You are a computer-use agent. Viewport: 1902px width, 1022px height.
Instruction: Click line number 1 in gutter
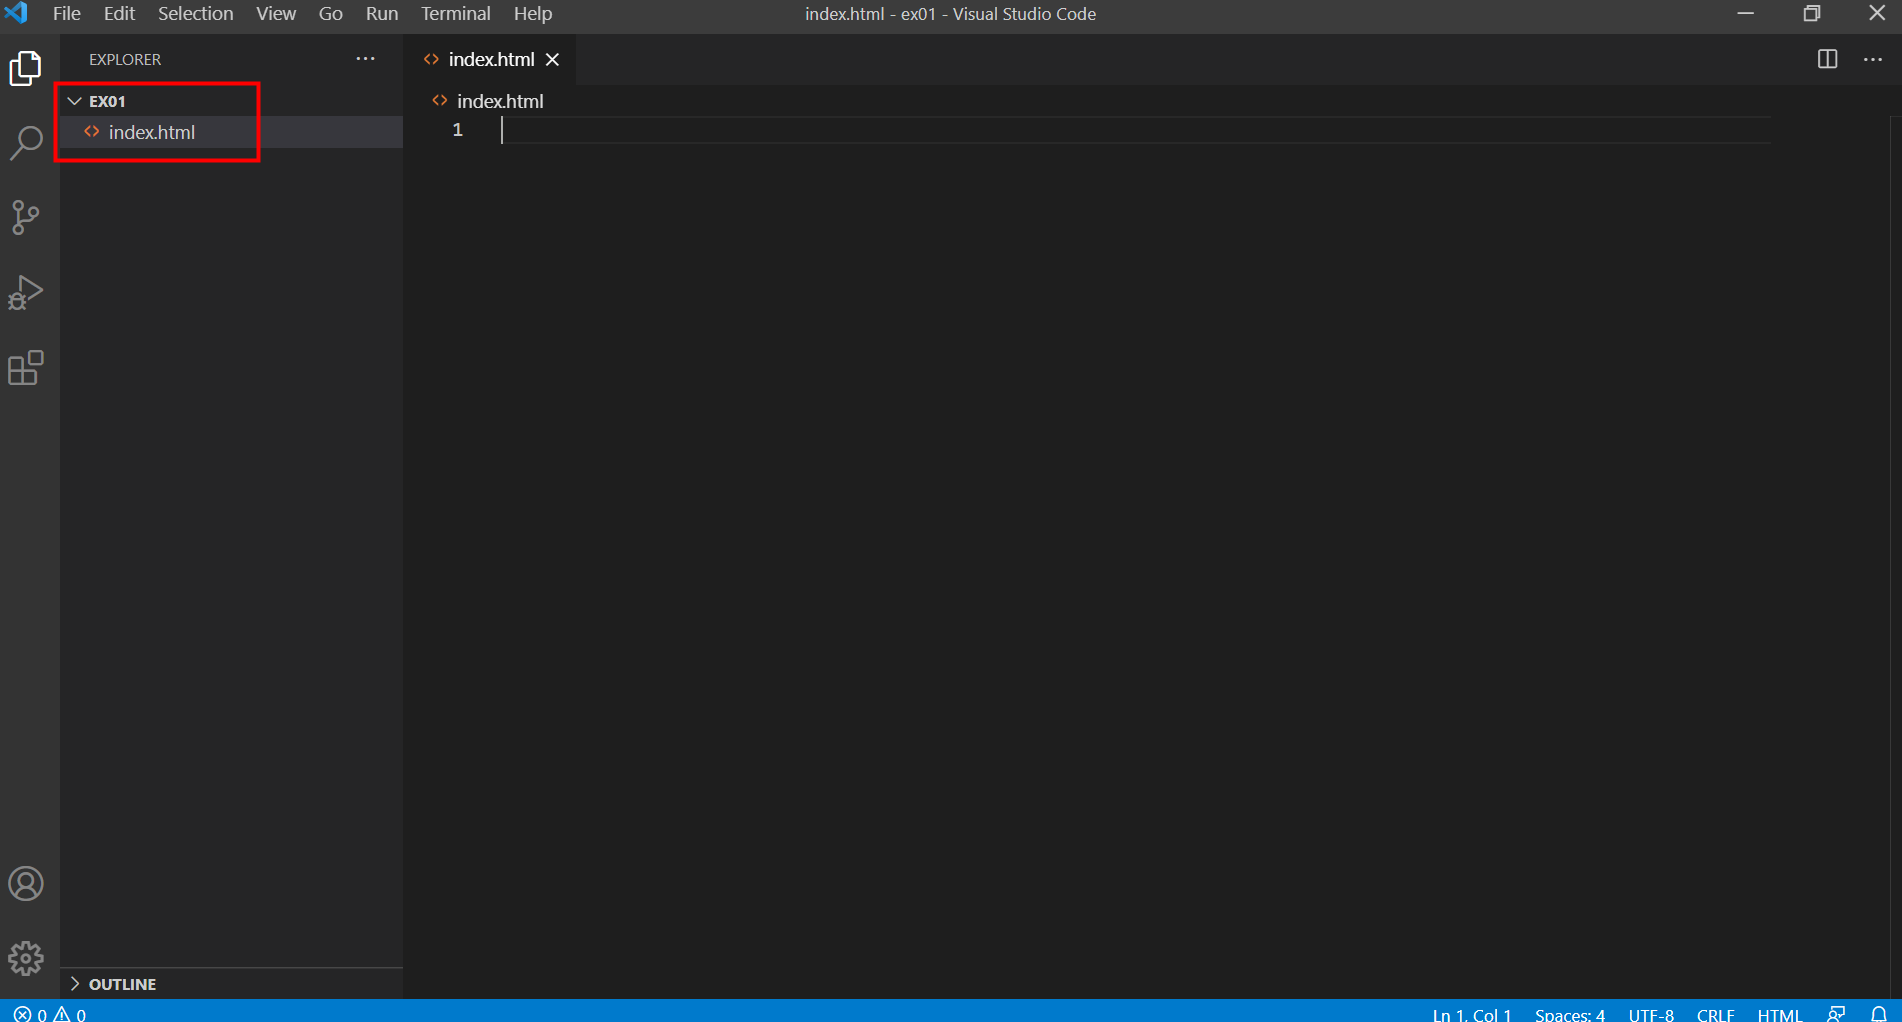(457, 130)
